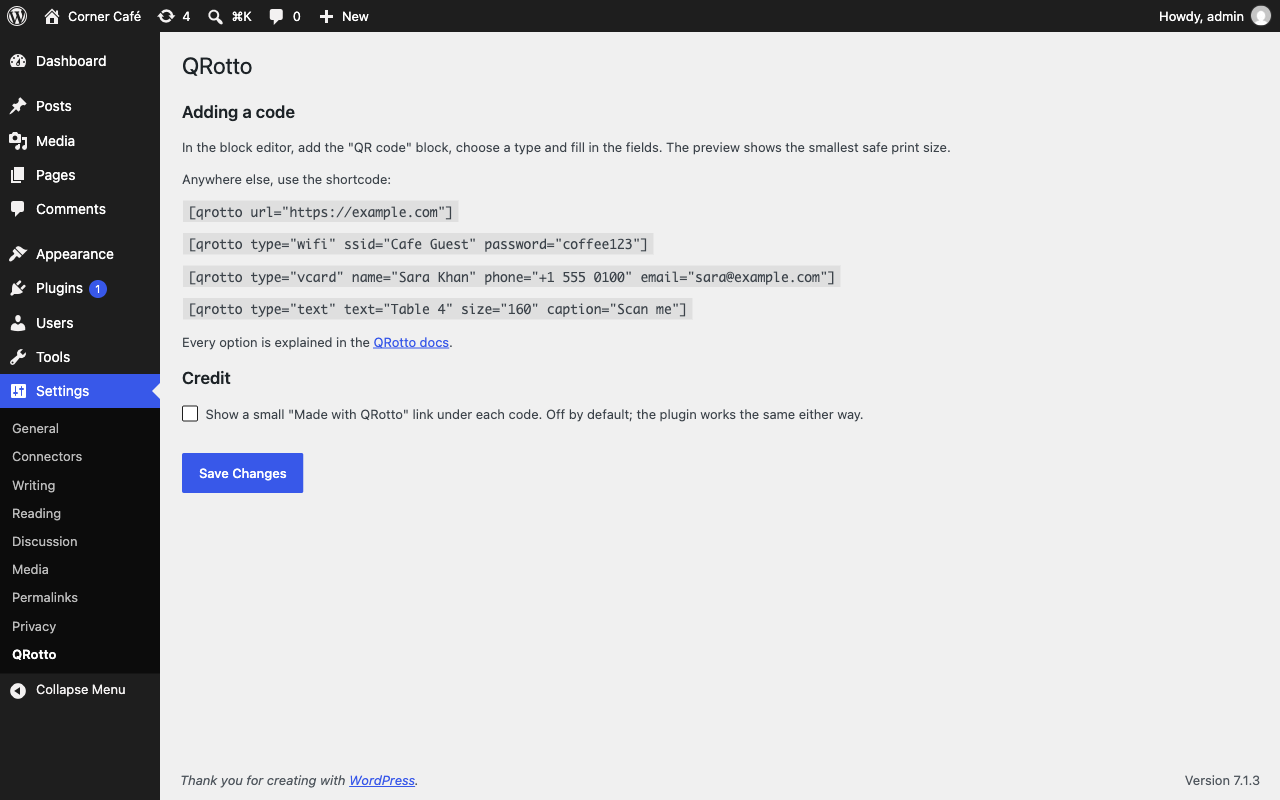Click the Plugins plug icon
This screenshot has width=1280, height=800.
point(18,288)
